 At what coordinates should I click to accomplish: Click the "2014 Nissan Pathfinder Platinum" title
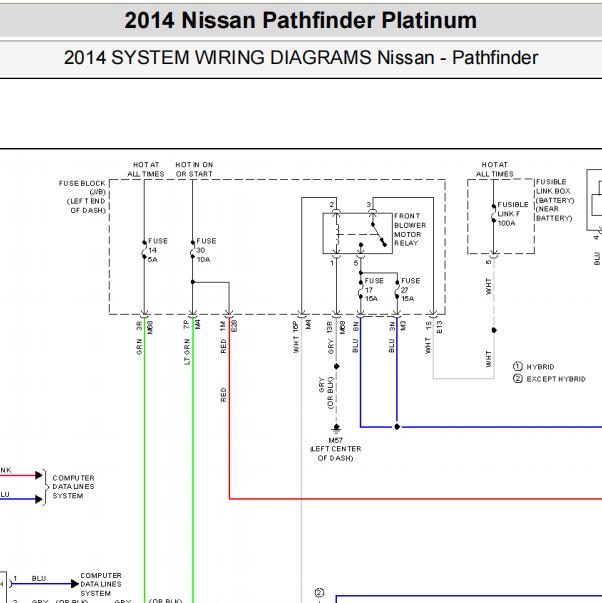(300, 20)
